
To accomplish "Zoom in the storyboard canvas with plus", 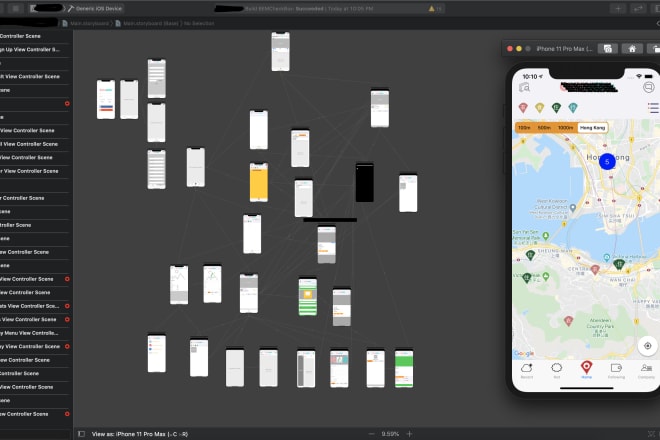I will pos(409,434).
